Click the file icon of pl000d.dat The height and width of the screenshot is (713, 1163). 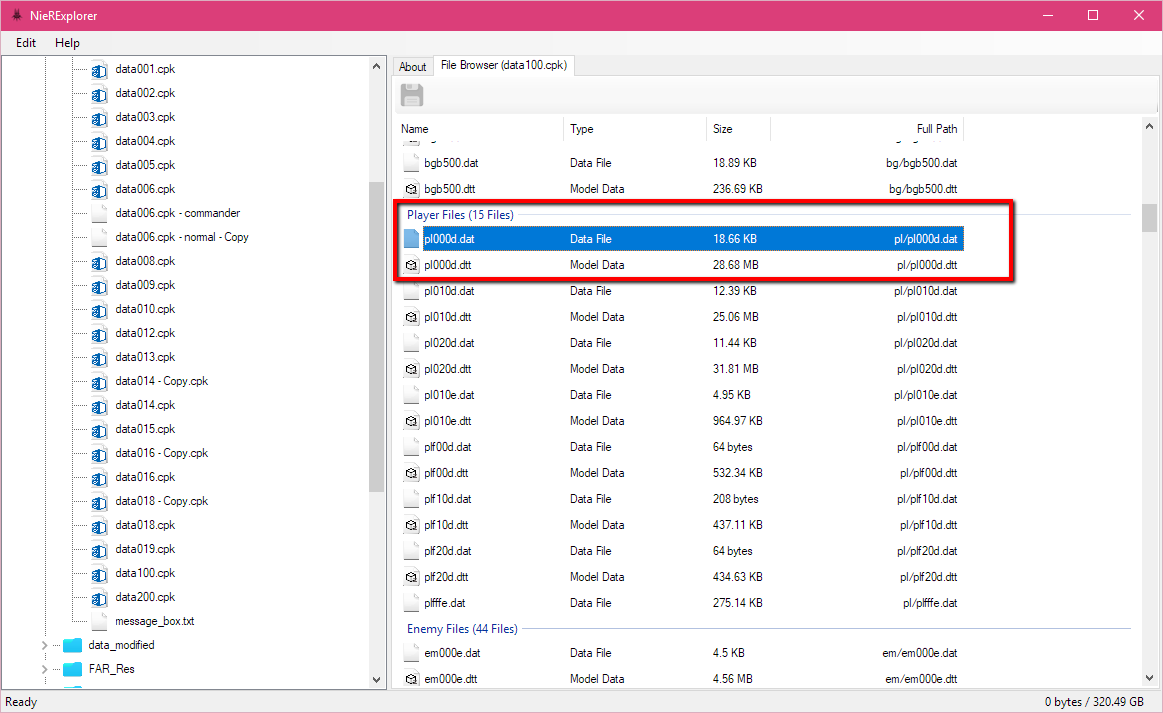coord(412,239)
